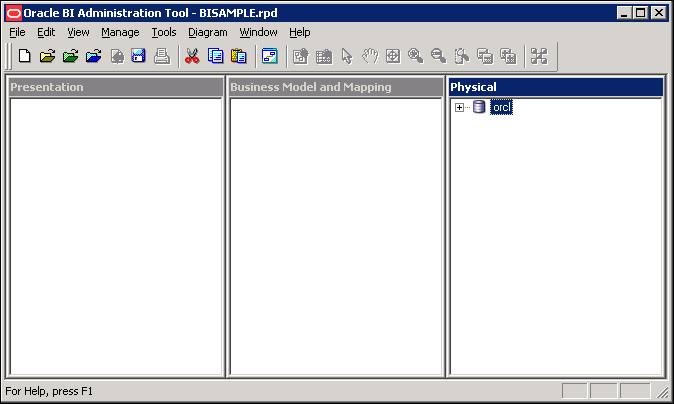Select the orcl tree item
Viewport: 674px width, 404px height.
(x=501, y=107)
